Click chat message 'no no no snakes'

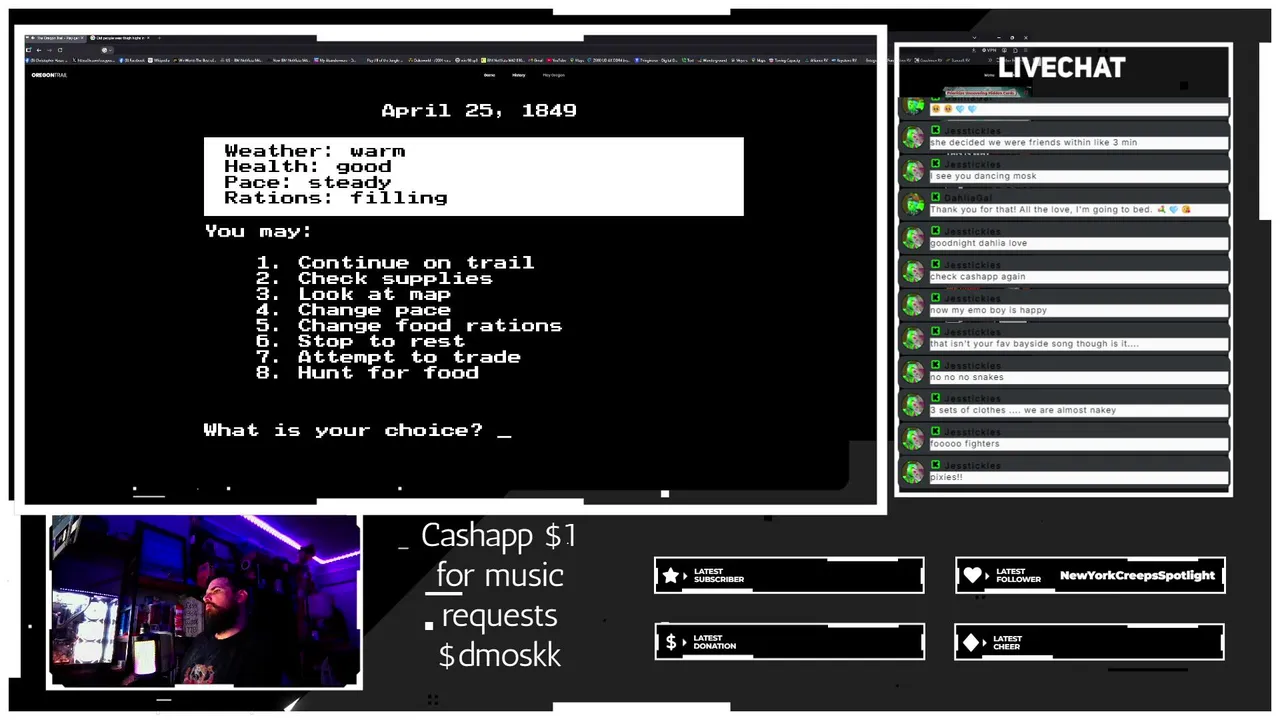pyautogui.click(x=966, y=377)
